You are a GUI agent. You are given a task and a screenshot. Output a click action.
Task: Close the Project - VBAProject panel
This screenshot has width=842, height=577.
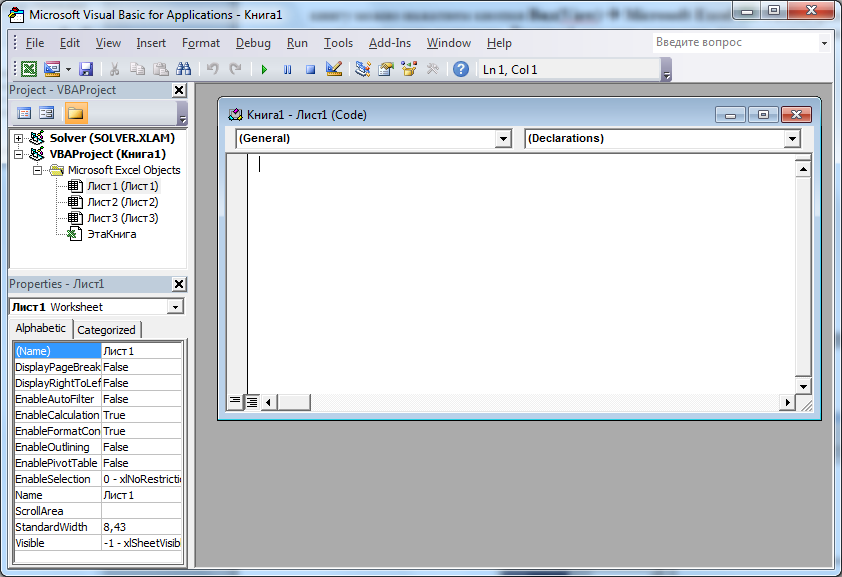[179, 90]
